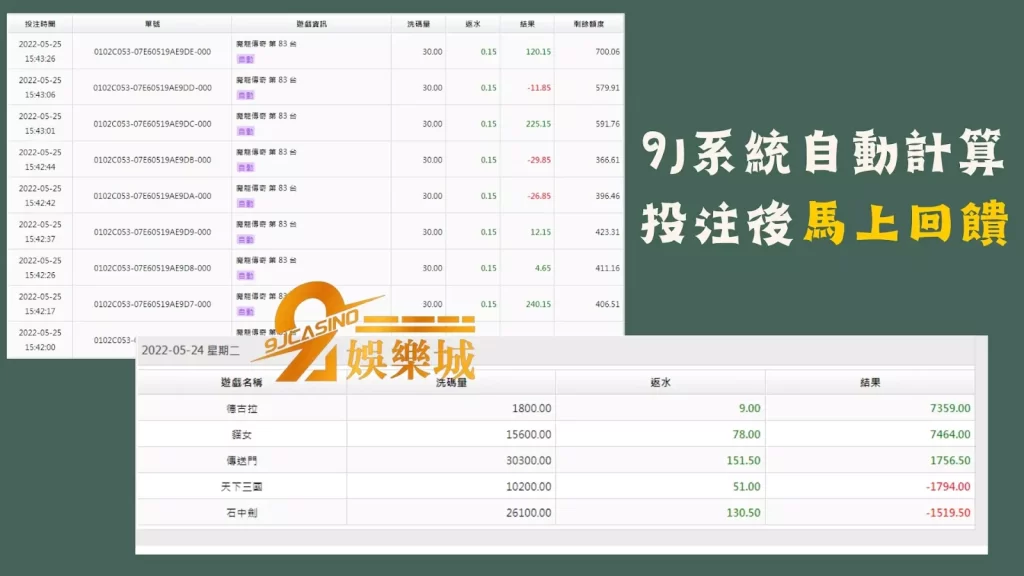Screen dimensions: 1024x576
Task: Click the 自動 tag in the 15:43:26 row
Action: coord(246,59)
